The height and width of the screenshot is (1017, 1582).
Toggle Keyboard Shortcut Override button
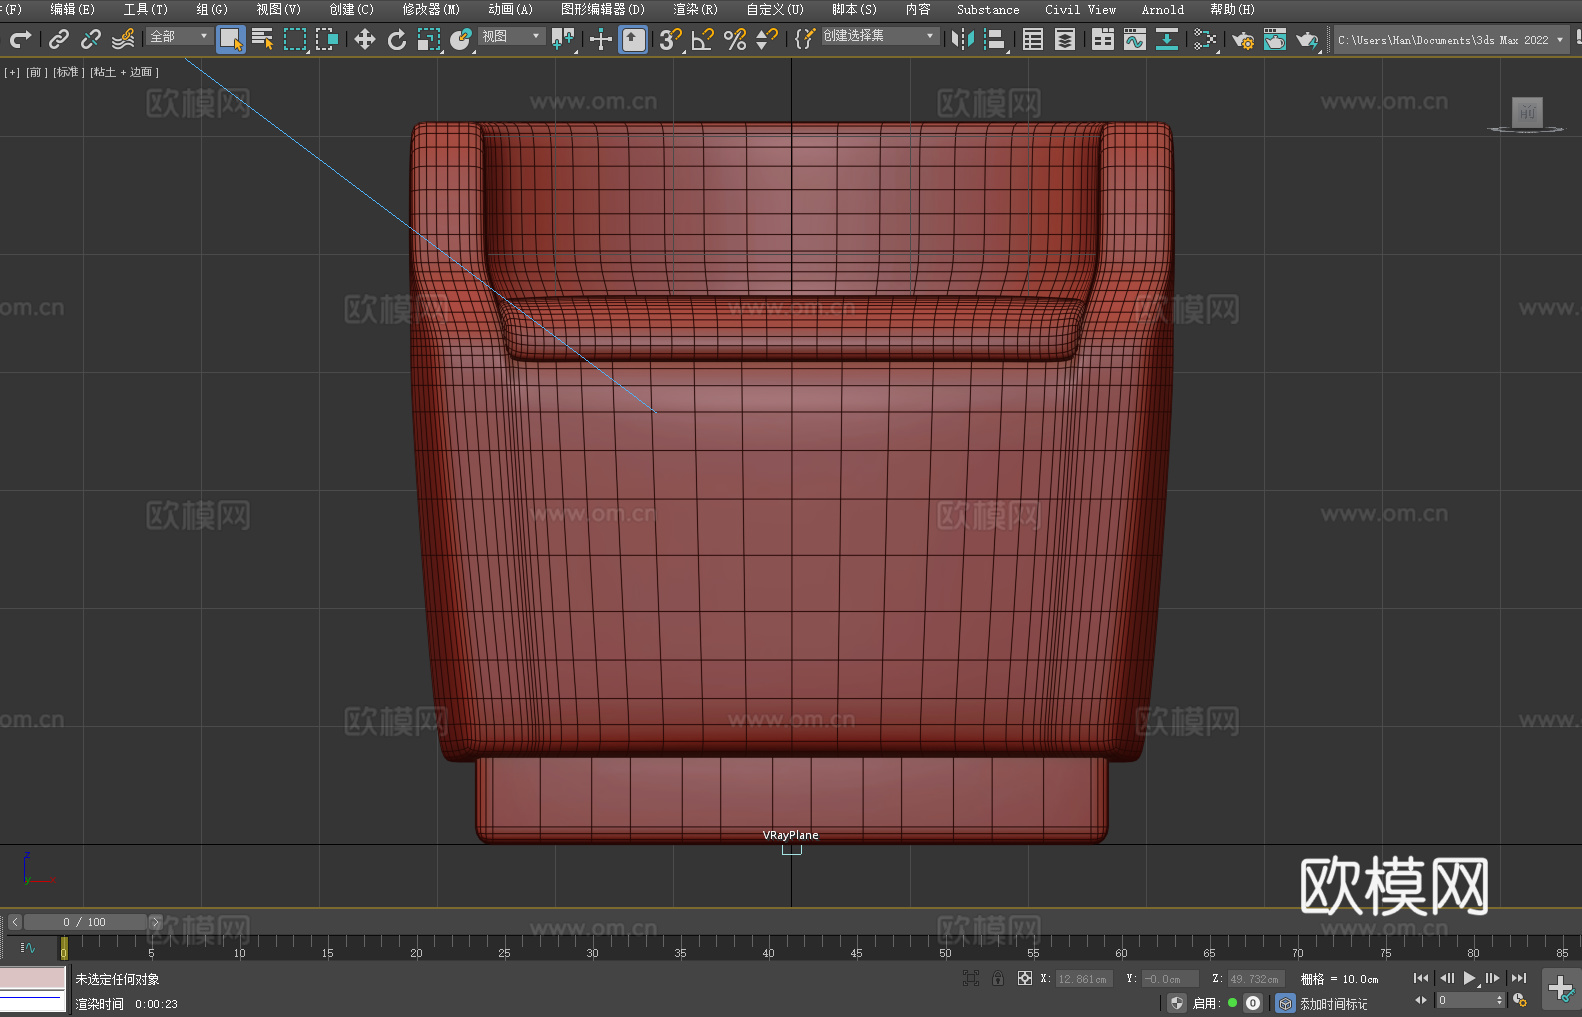tap(633, 39)
